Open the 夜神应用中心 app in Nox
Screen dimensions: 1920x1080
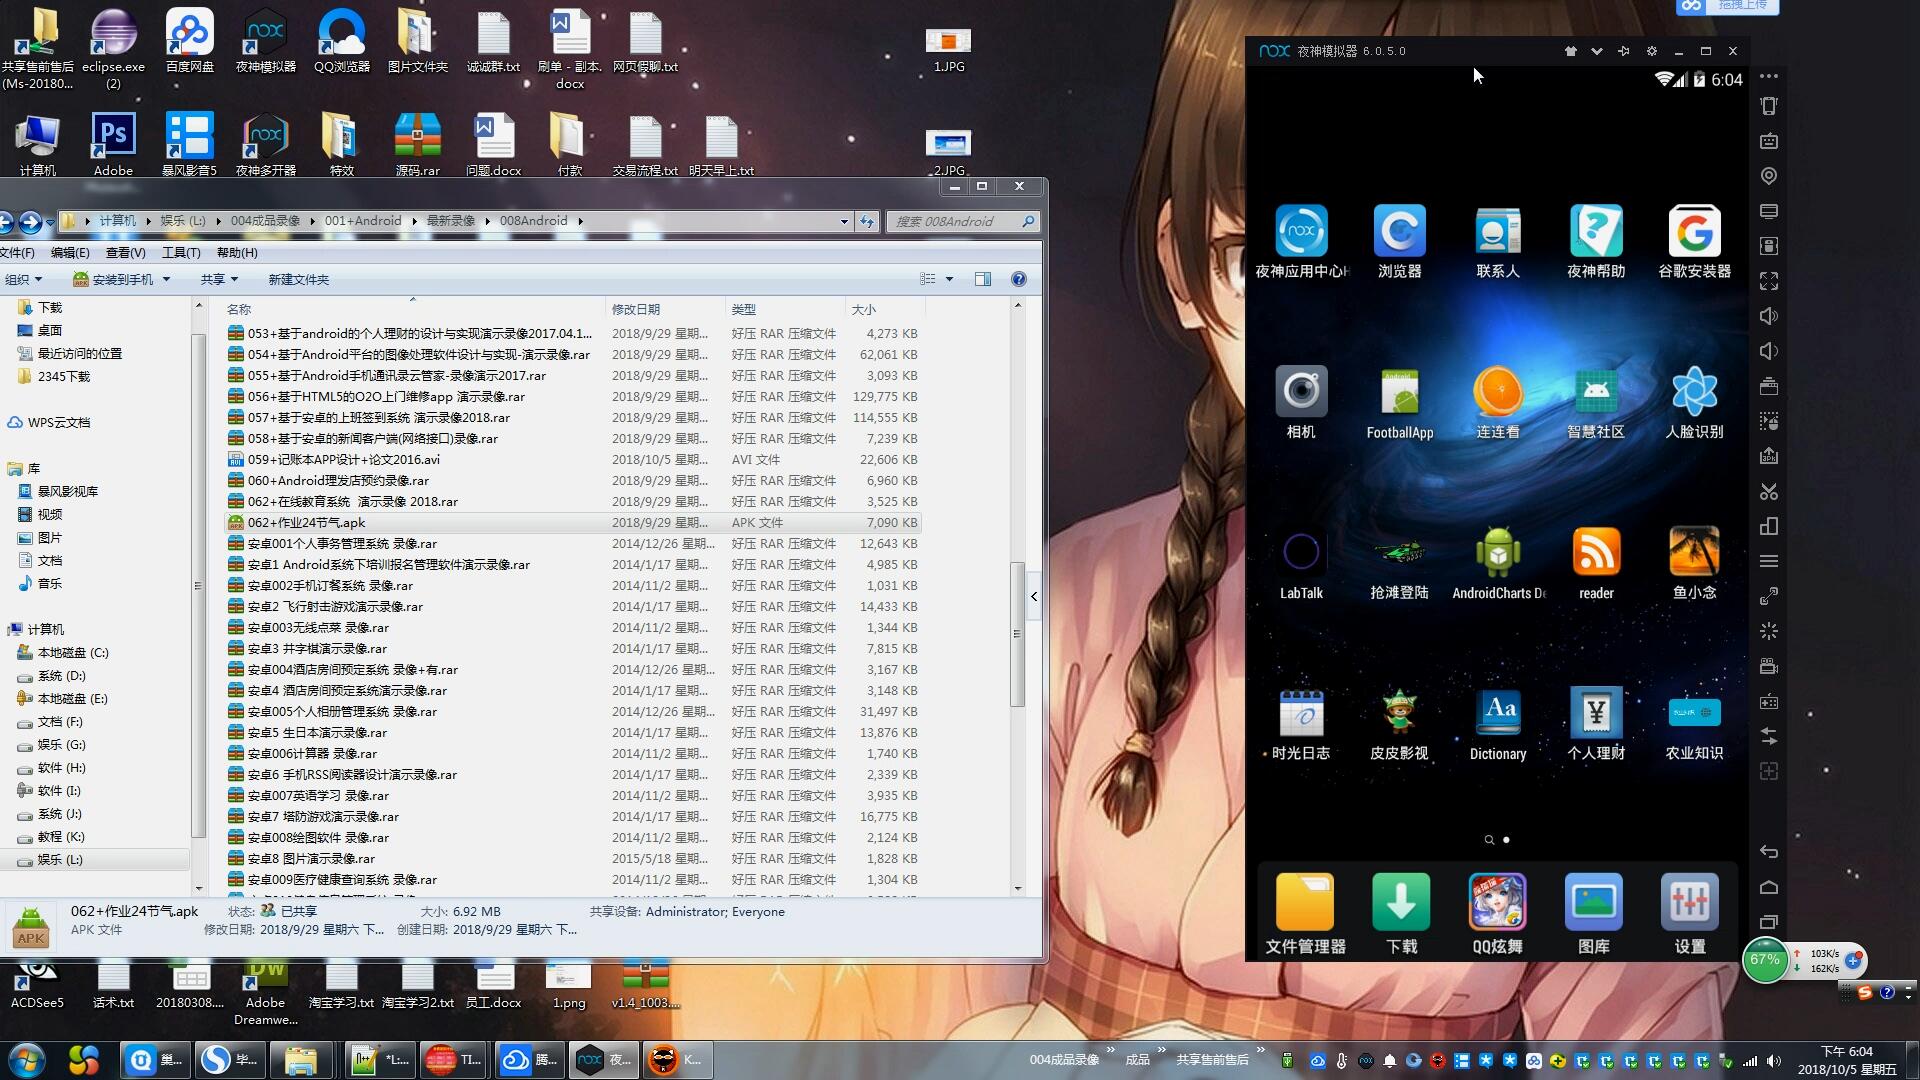pyautogui.click(x=1301, y=242)
